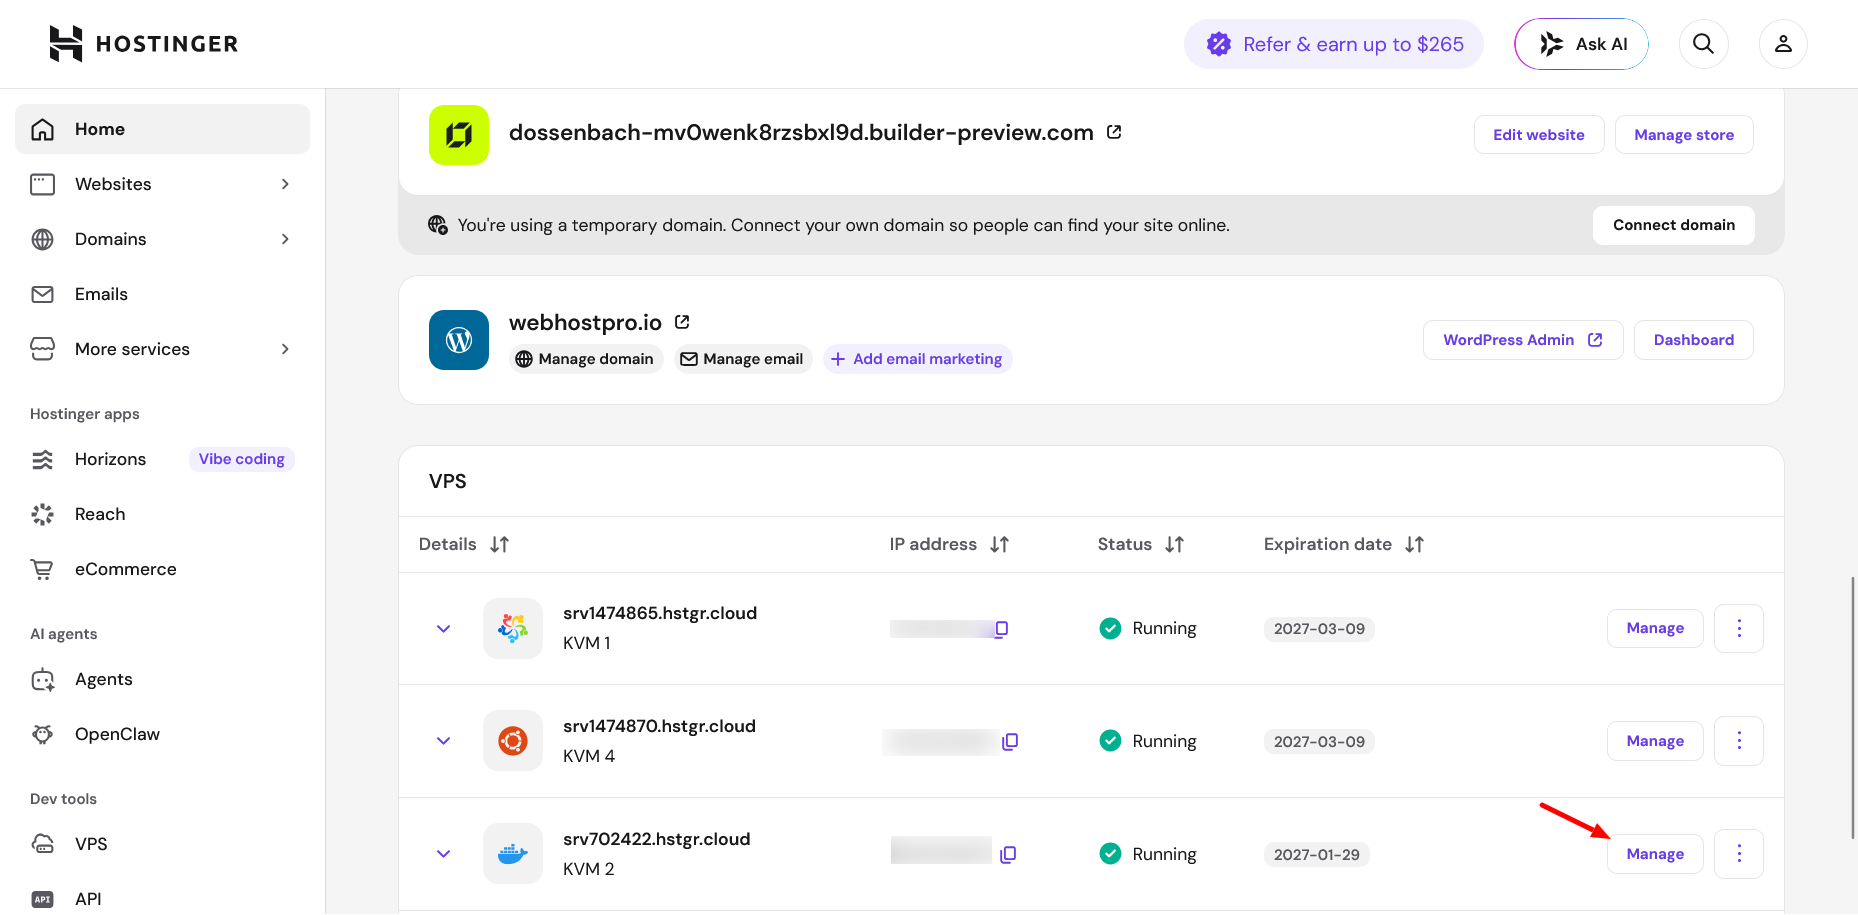Click the page vertical scrollbar

tap(1852, 708)
